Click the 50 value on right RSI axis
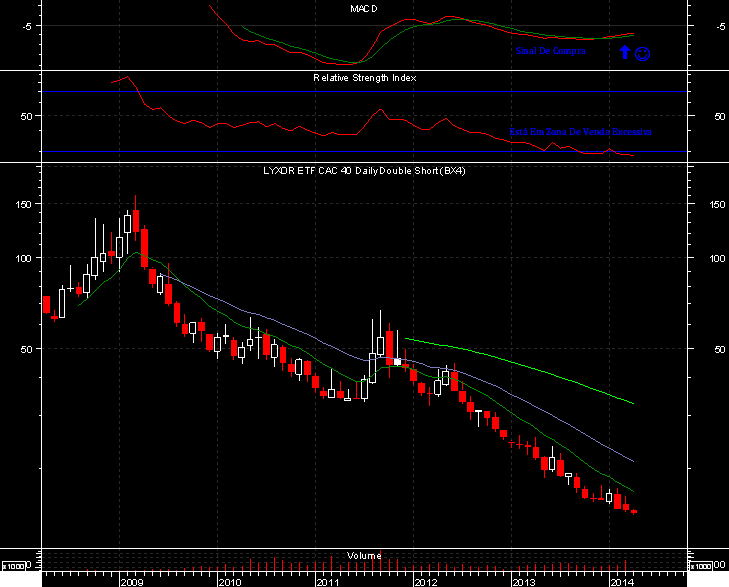Screen dimensions: 729x587 (x=719, y=116)
